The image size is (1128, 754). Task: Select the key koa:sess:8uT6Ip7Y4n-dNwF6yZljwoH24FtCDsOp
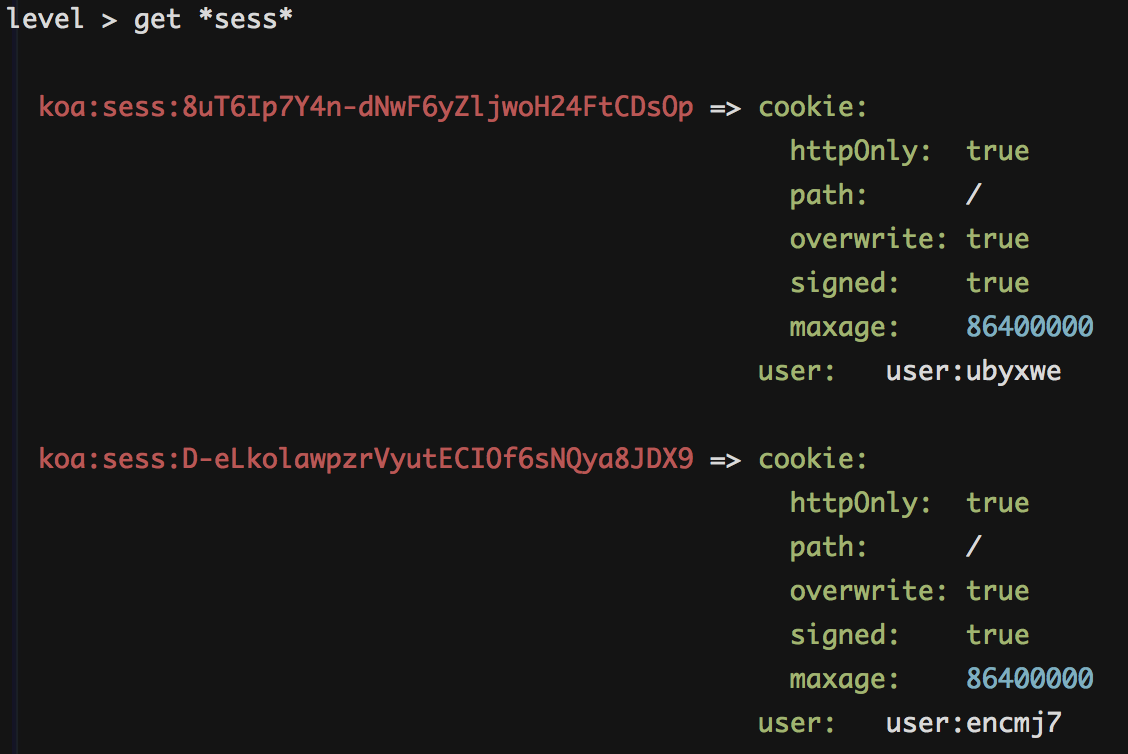365,107
